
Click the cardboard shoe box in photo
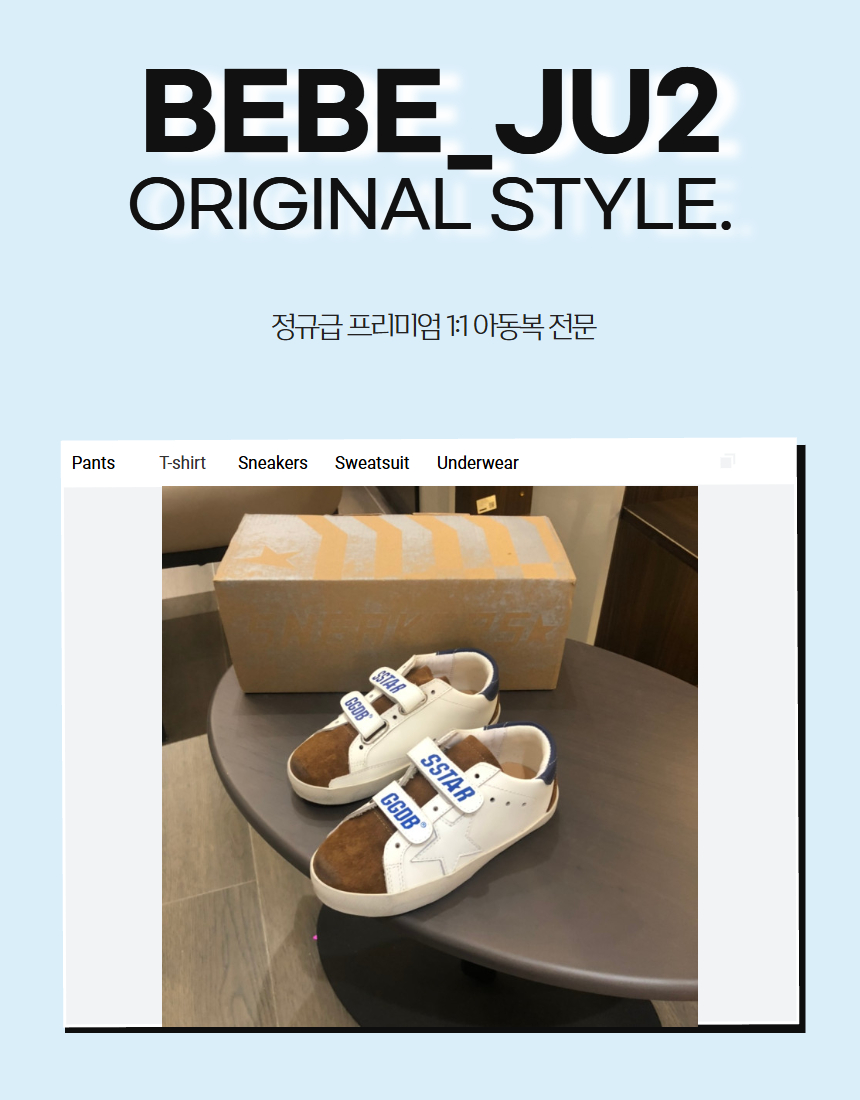pyautogui.click(x=394, y=602)
